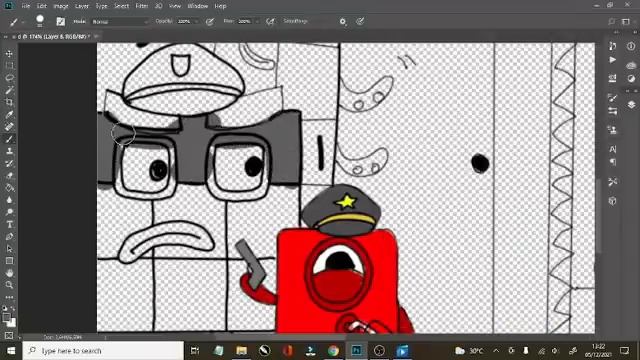The height and width of the screenshot is (360, 640).
Task: Select the Healing Brush tool
Action: [9, 127]
